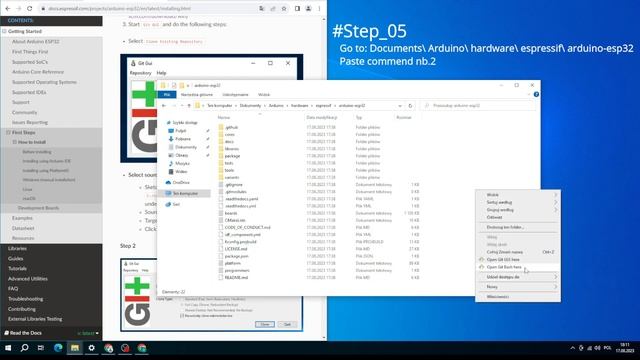Click the Explorer search box
Screen dimensions: 640x360
(478, 106)
